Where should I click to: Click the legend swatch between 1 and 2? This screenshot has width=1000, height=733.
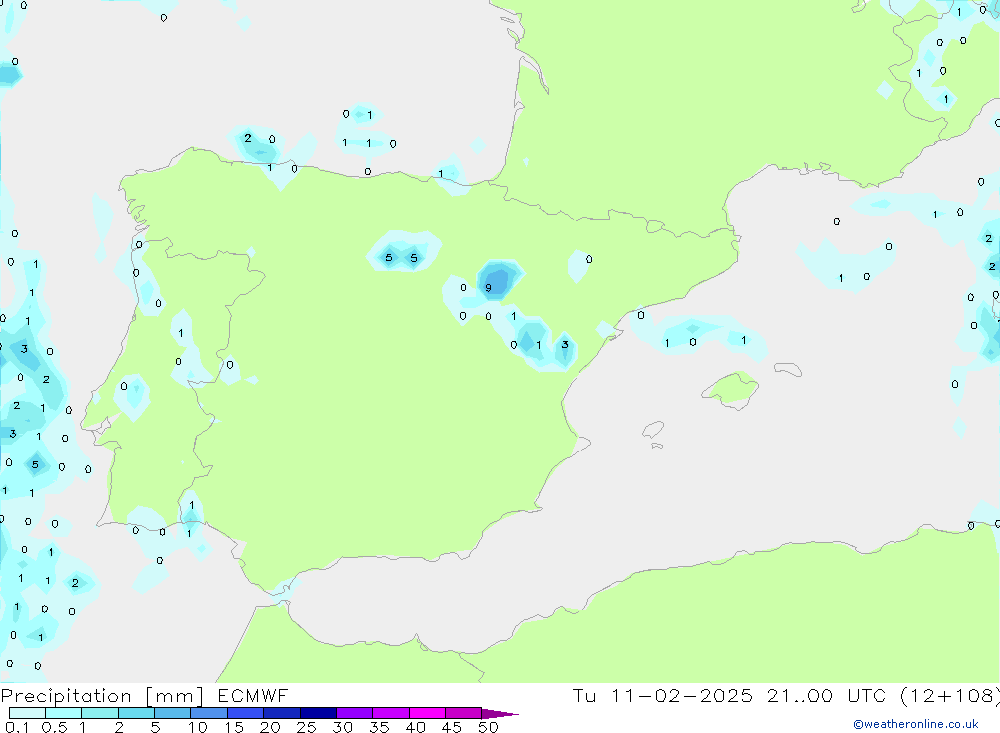(x=99, y=713)
